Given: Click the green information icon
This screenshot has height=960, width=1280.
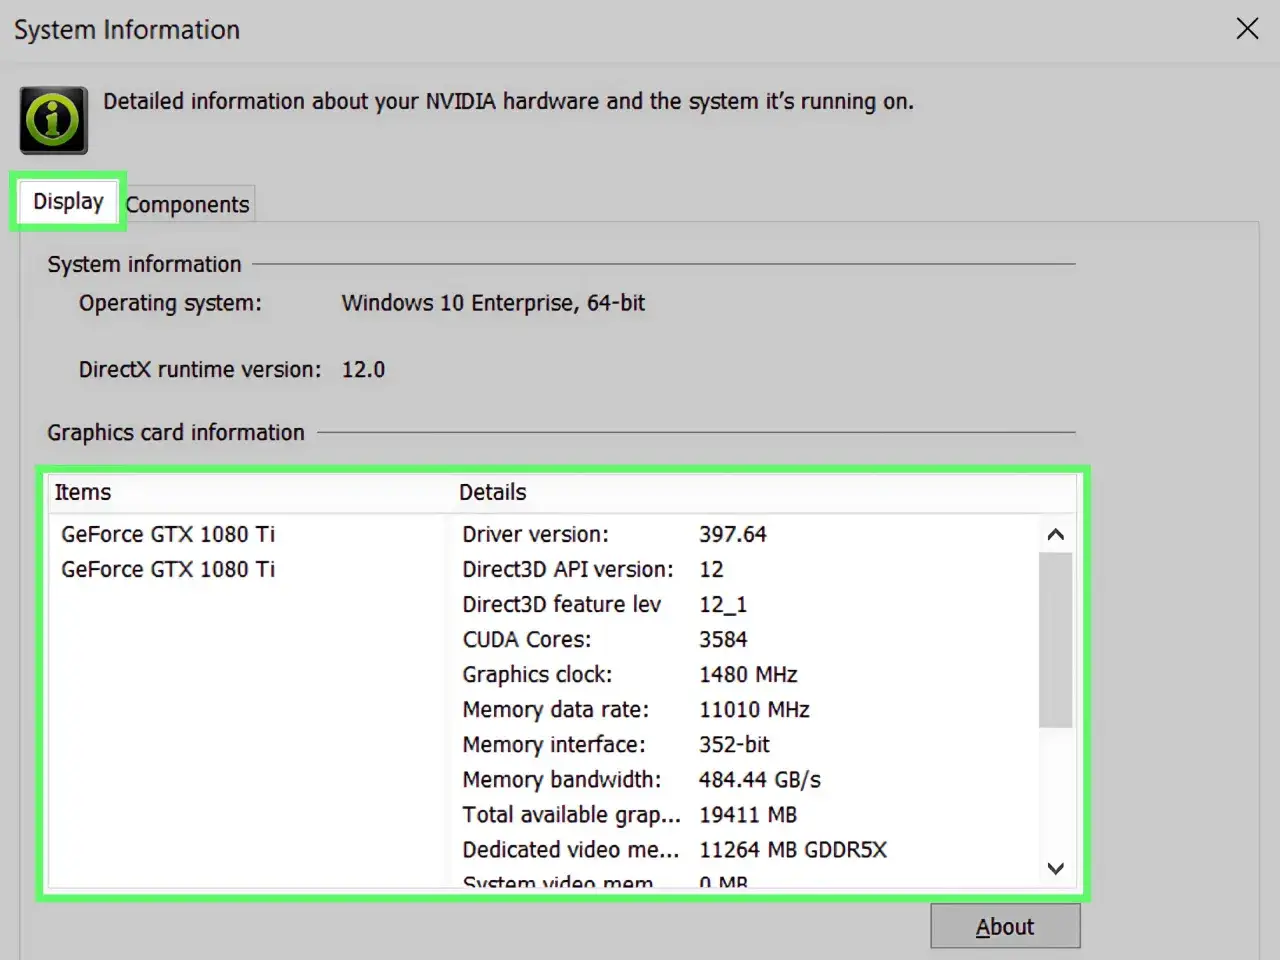Looking at the screenshot, I should [x=54, y=120].
